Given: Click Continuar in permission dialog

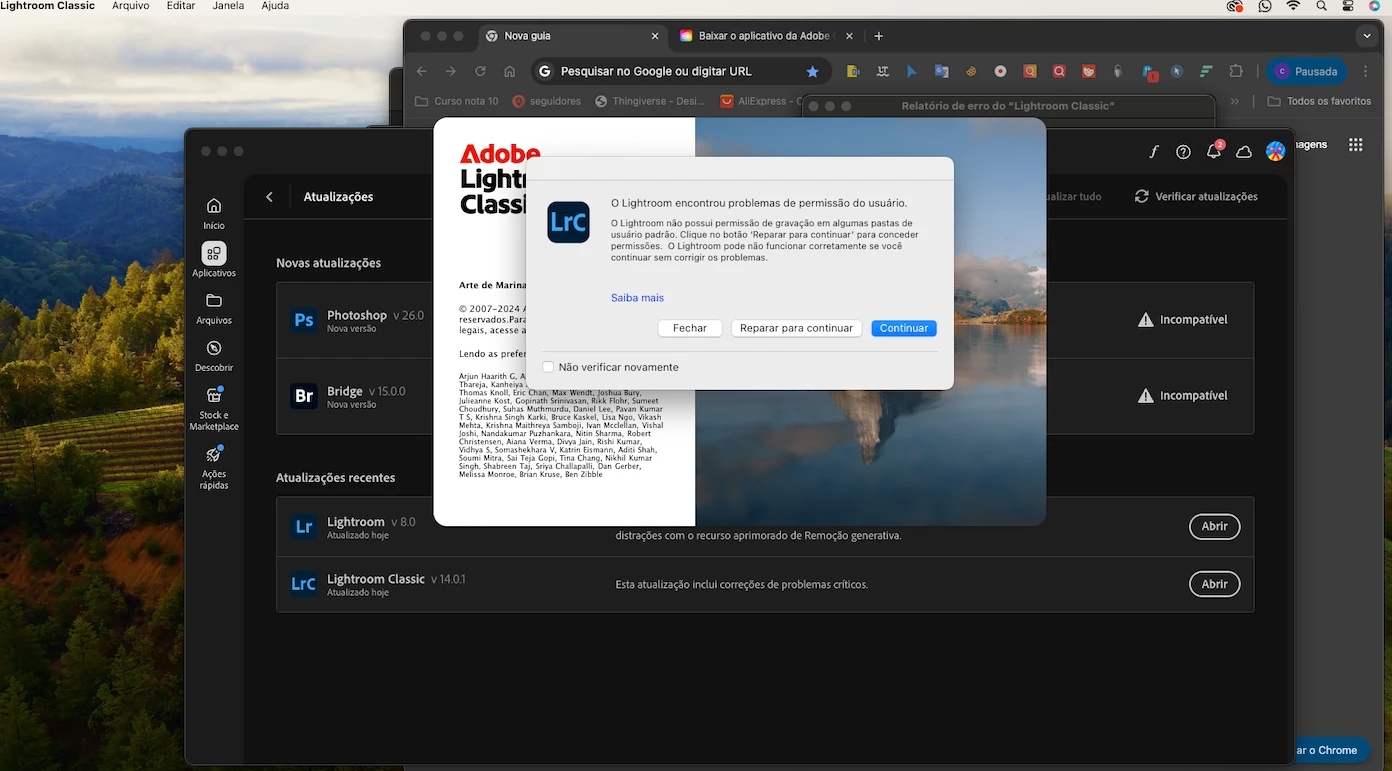Looking at the screenshot, I should click(904, 328).
